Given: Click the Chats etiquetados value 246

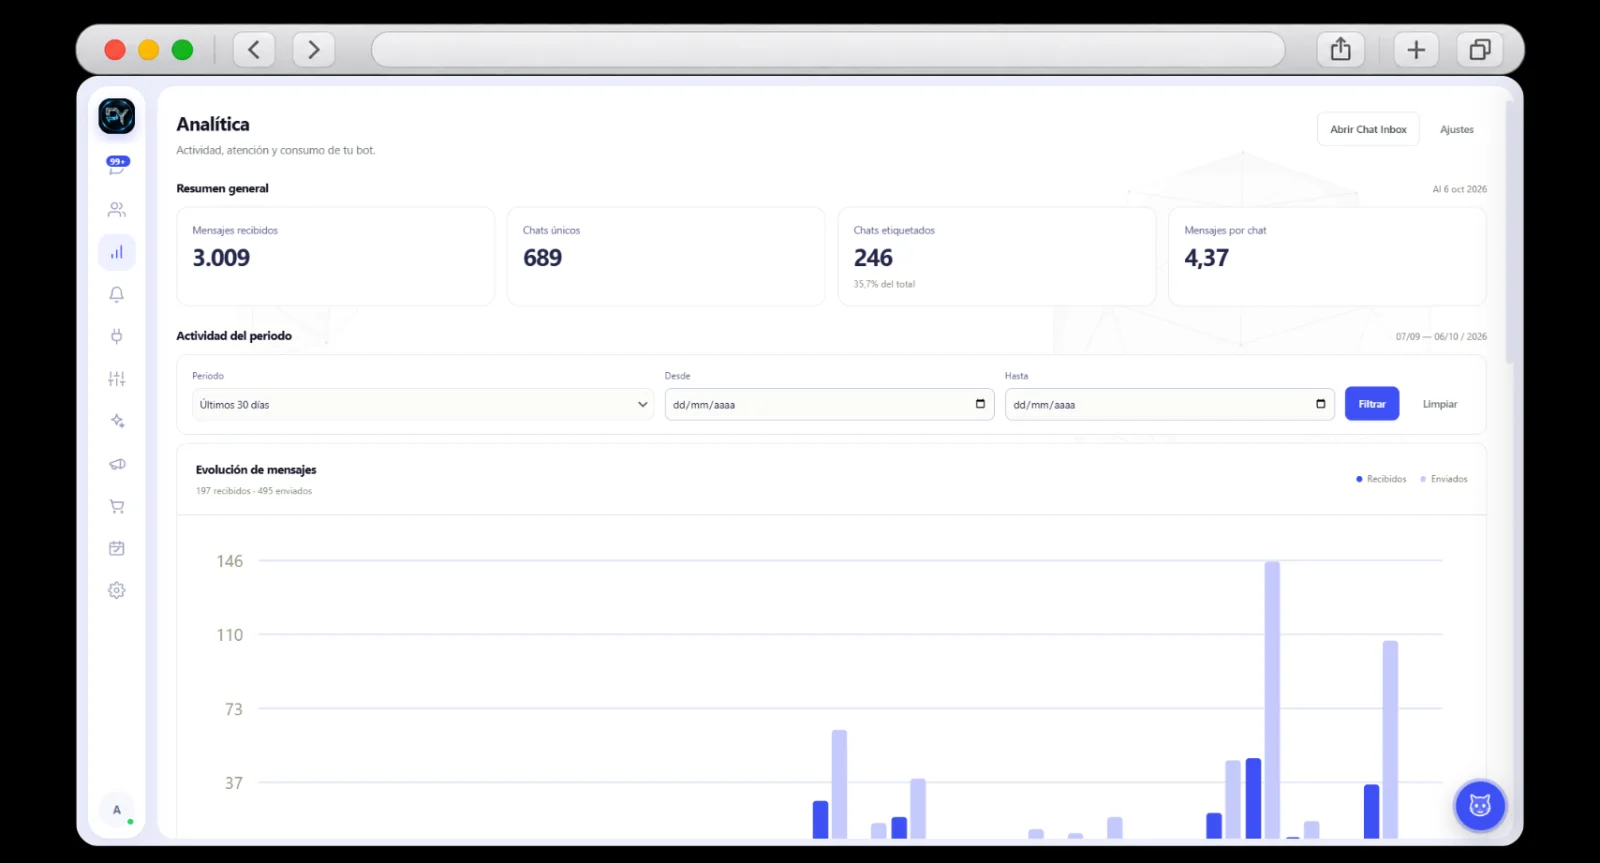Looking at the screenshot, I should pyautogui.click(x=873, y=258).
